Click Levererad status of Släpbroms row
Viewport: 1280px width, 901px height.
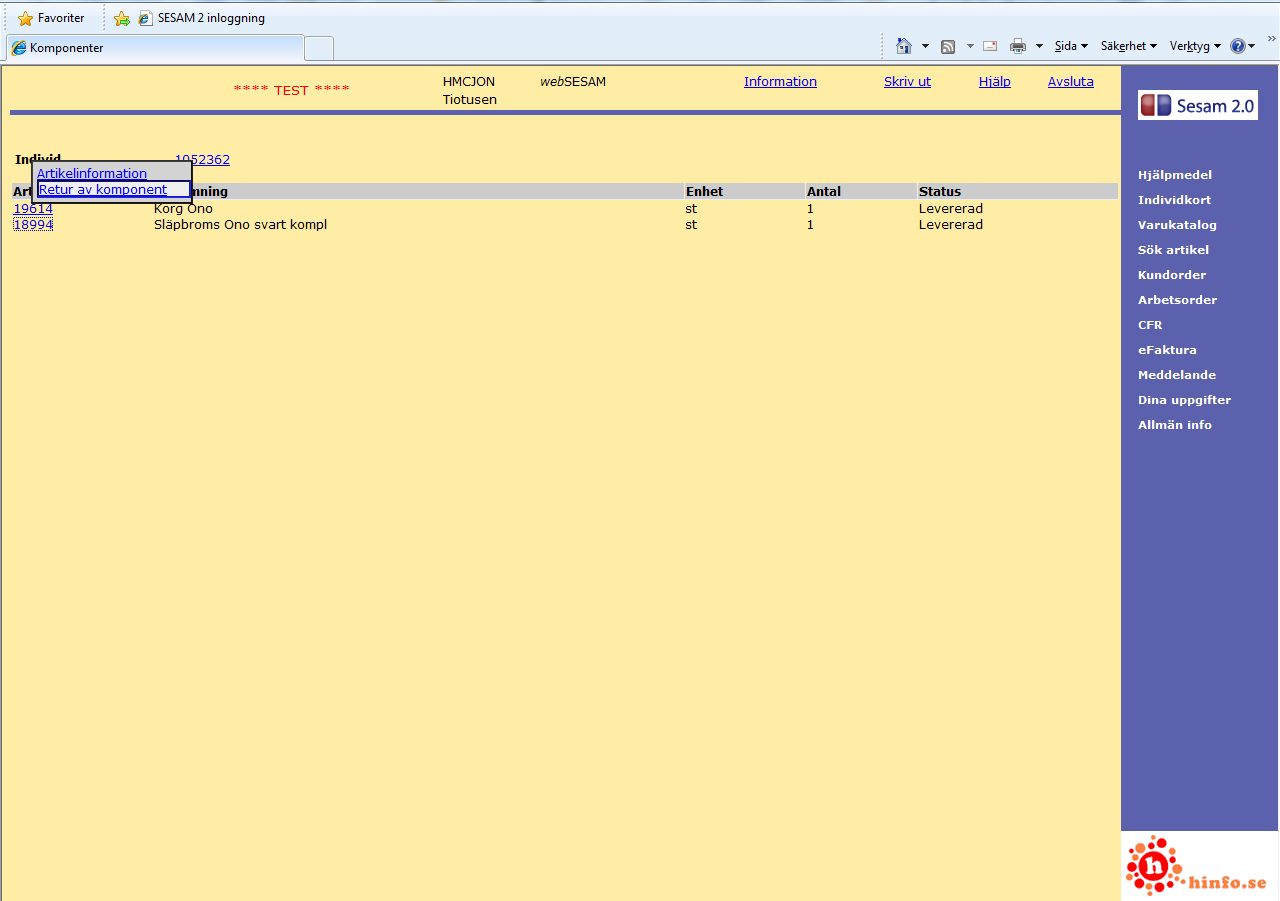tap(951, 224)
